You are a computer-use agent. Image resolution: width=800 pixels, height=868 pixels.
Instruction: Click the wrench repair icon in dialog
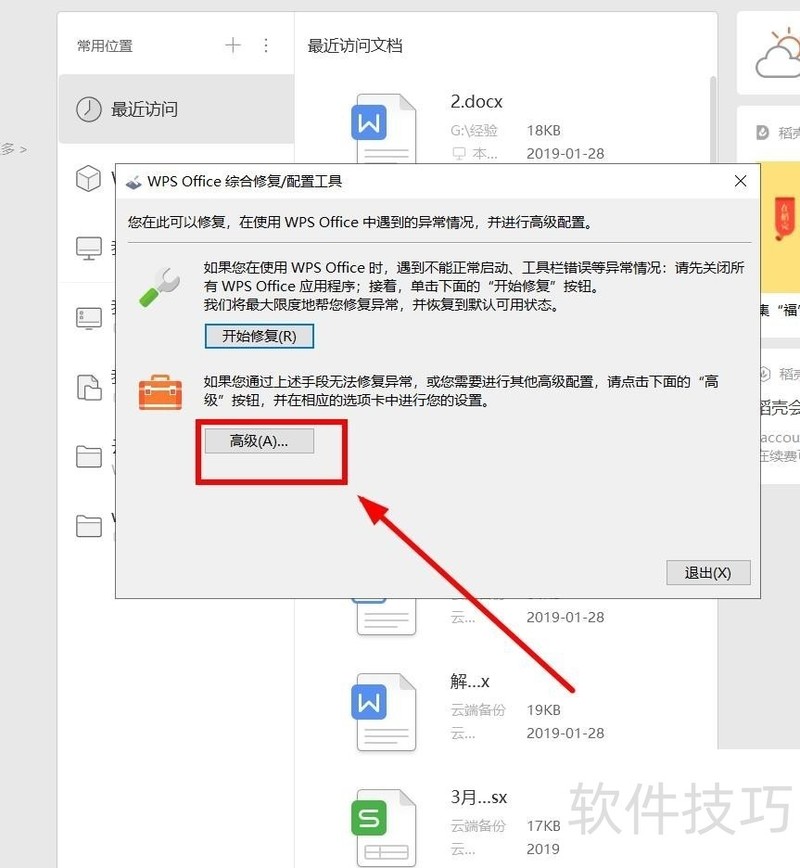[x=159, y=287]
